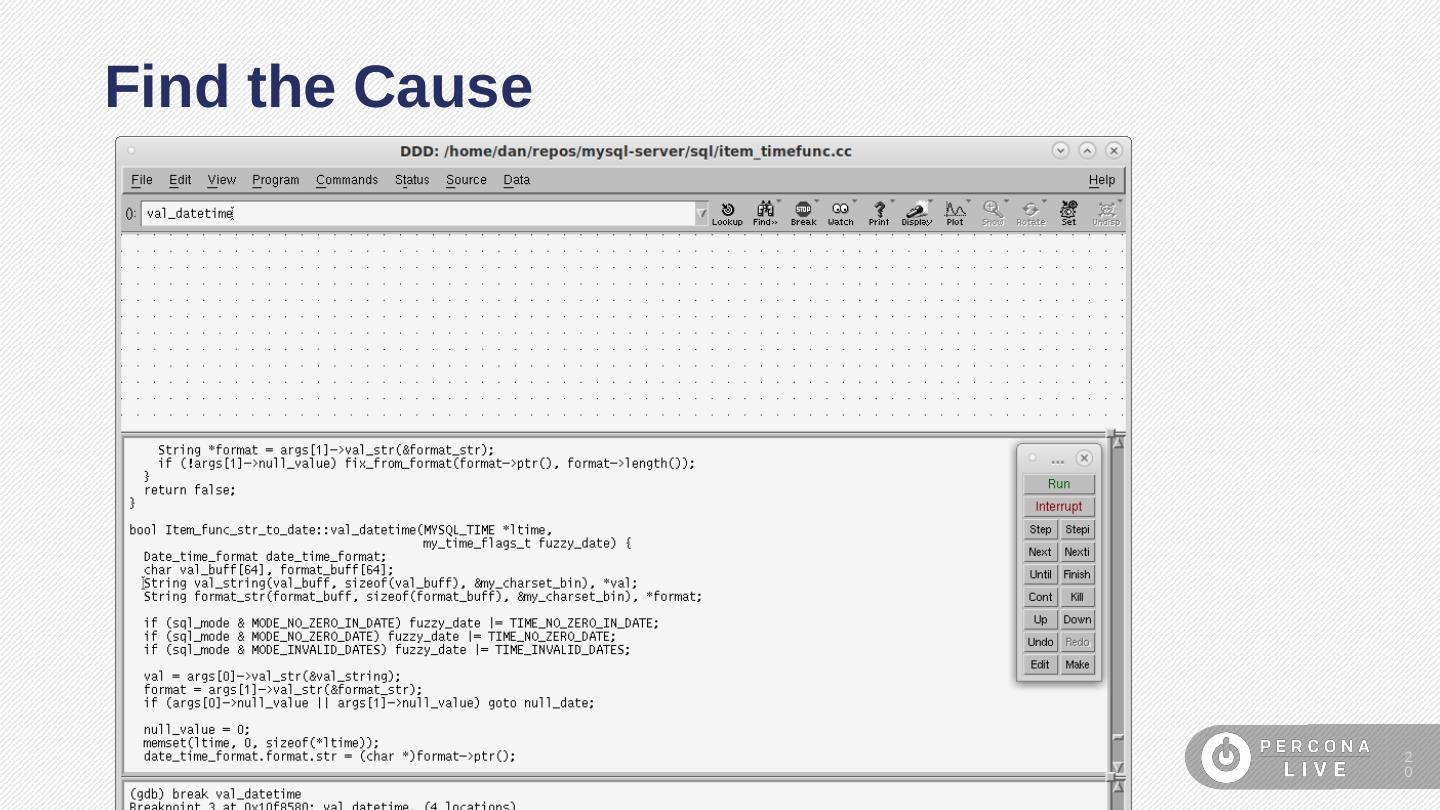Open the small arrow next to Display
The image size is (1440, 810).
click(x=931, y=202)
